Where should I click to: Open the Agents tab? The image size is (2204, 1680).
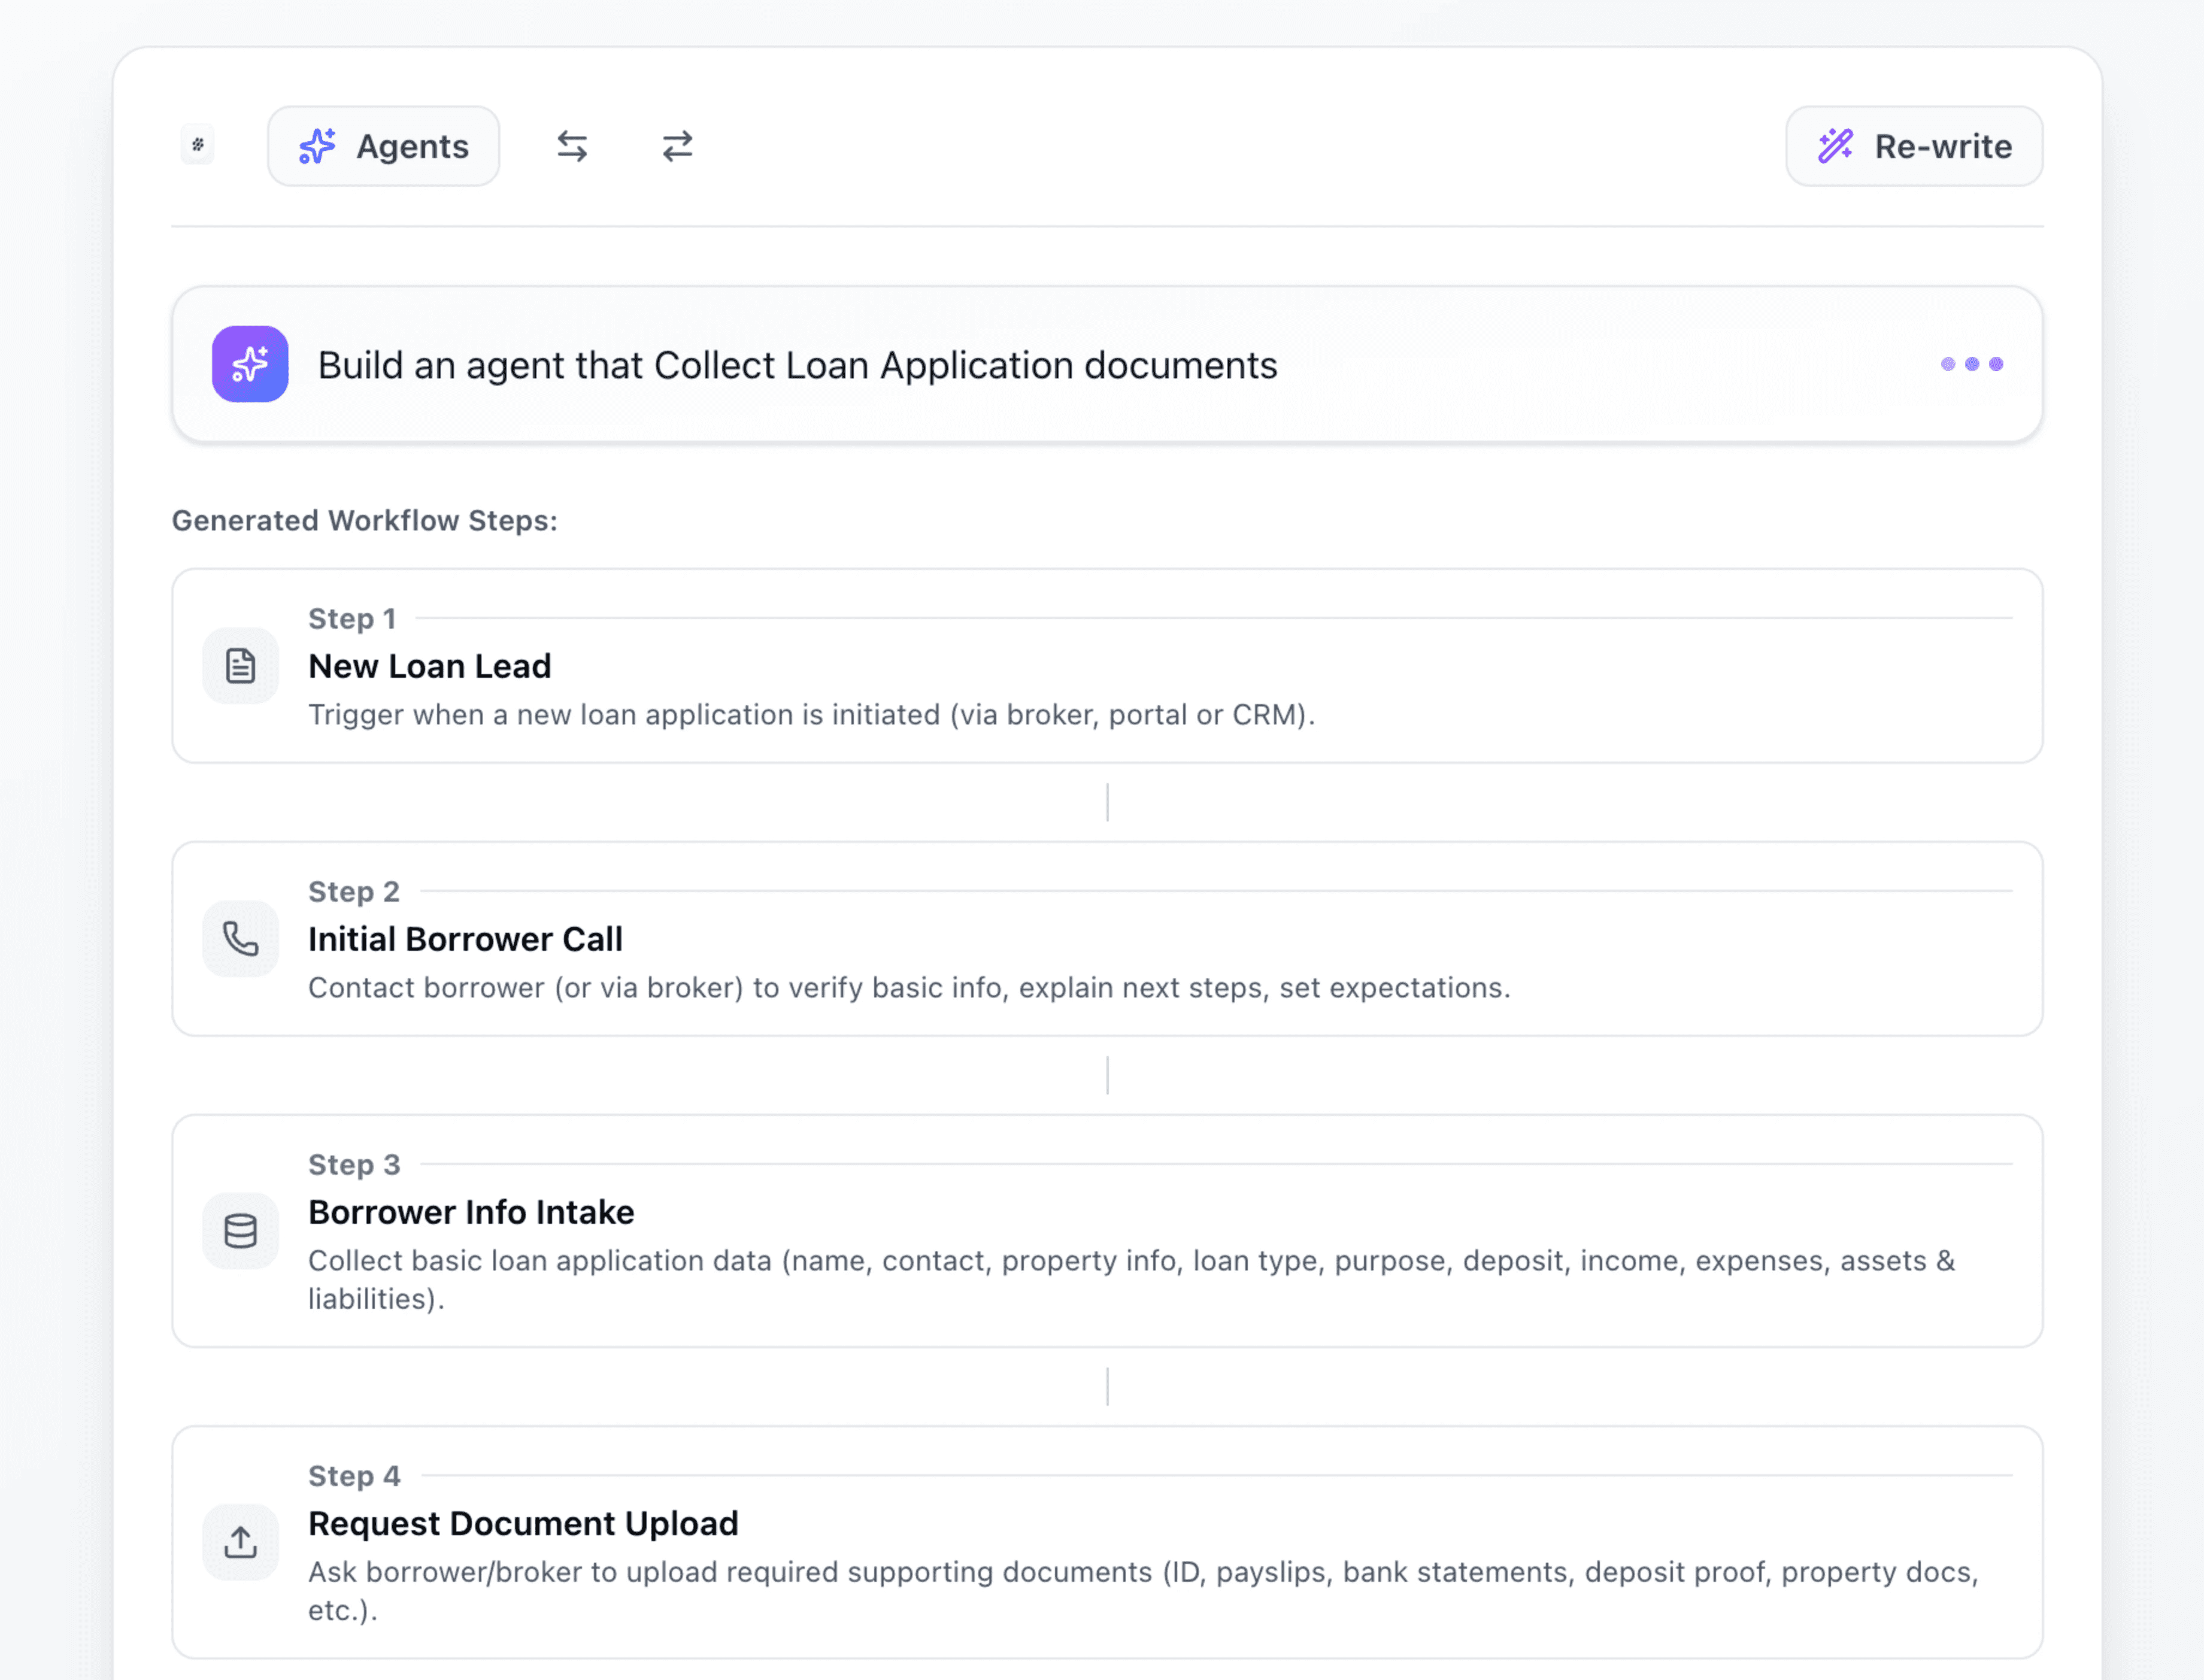[383, 147]
